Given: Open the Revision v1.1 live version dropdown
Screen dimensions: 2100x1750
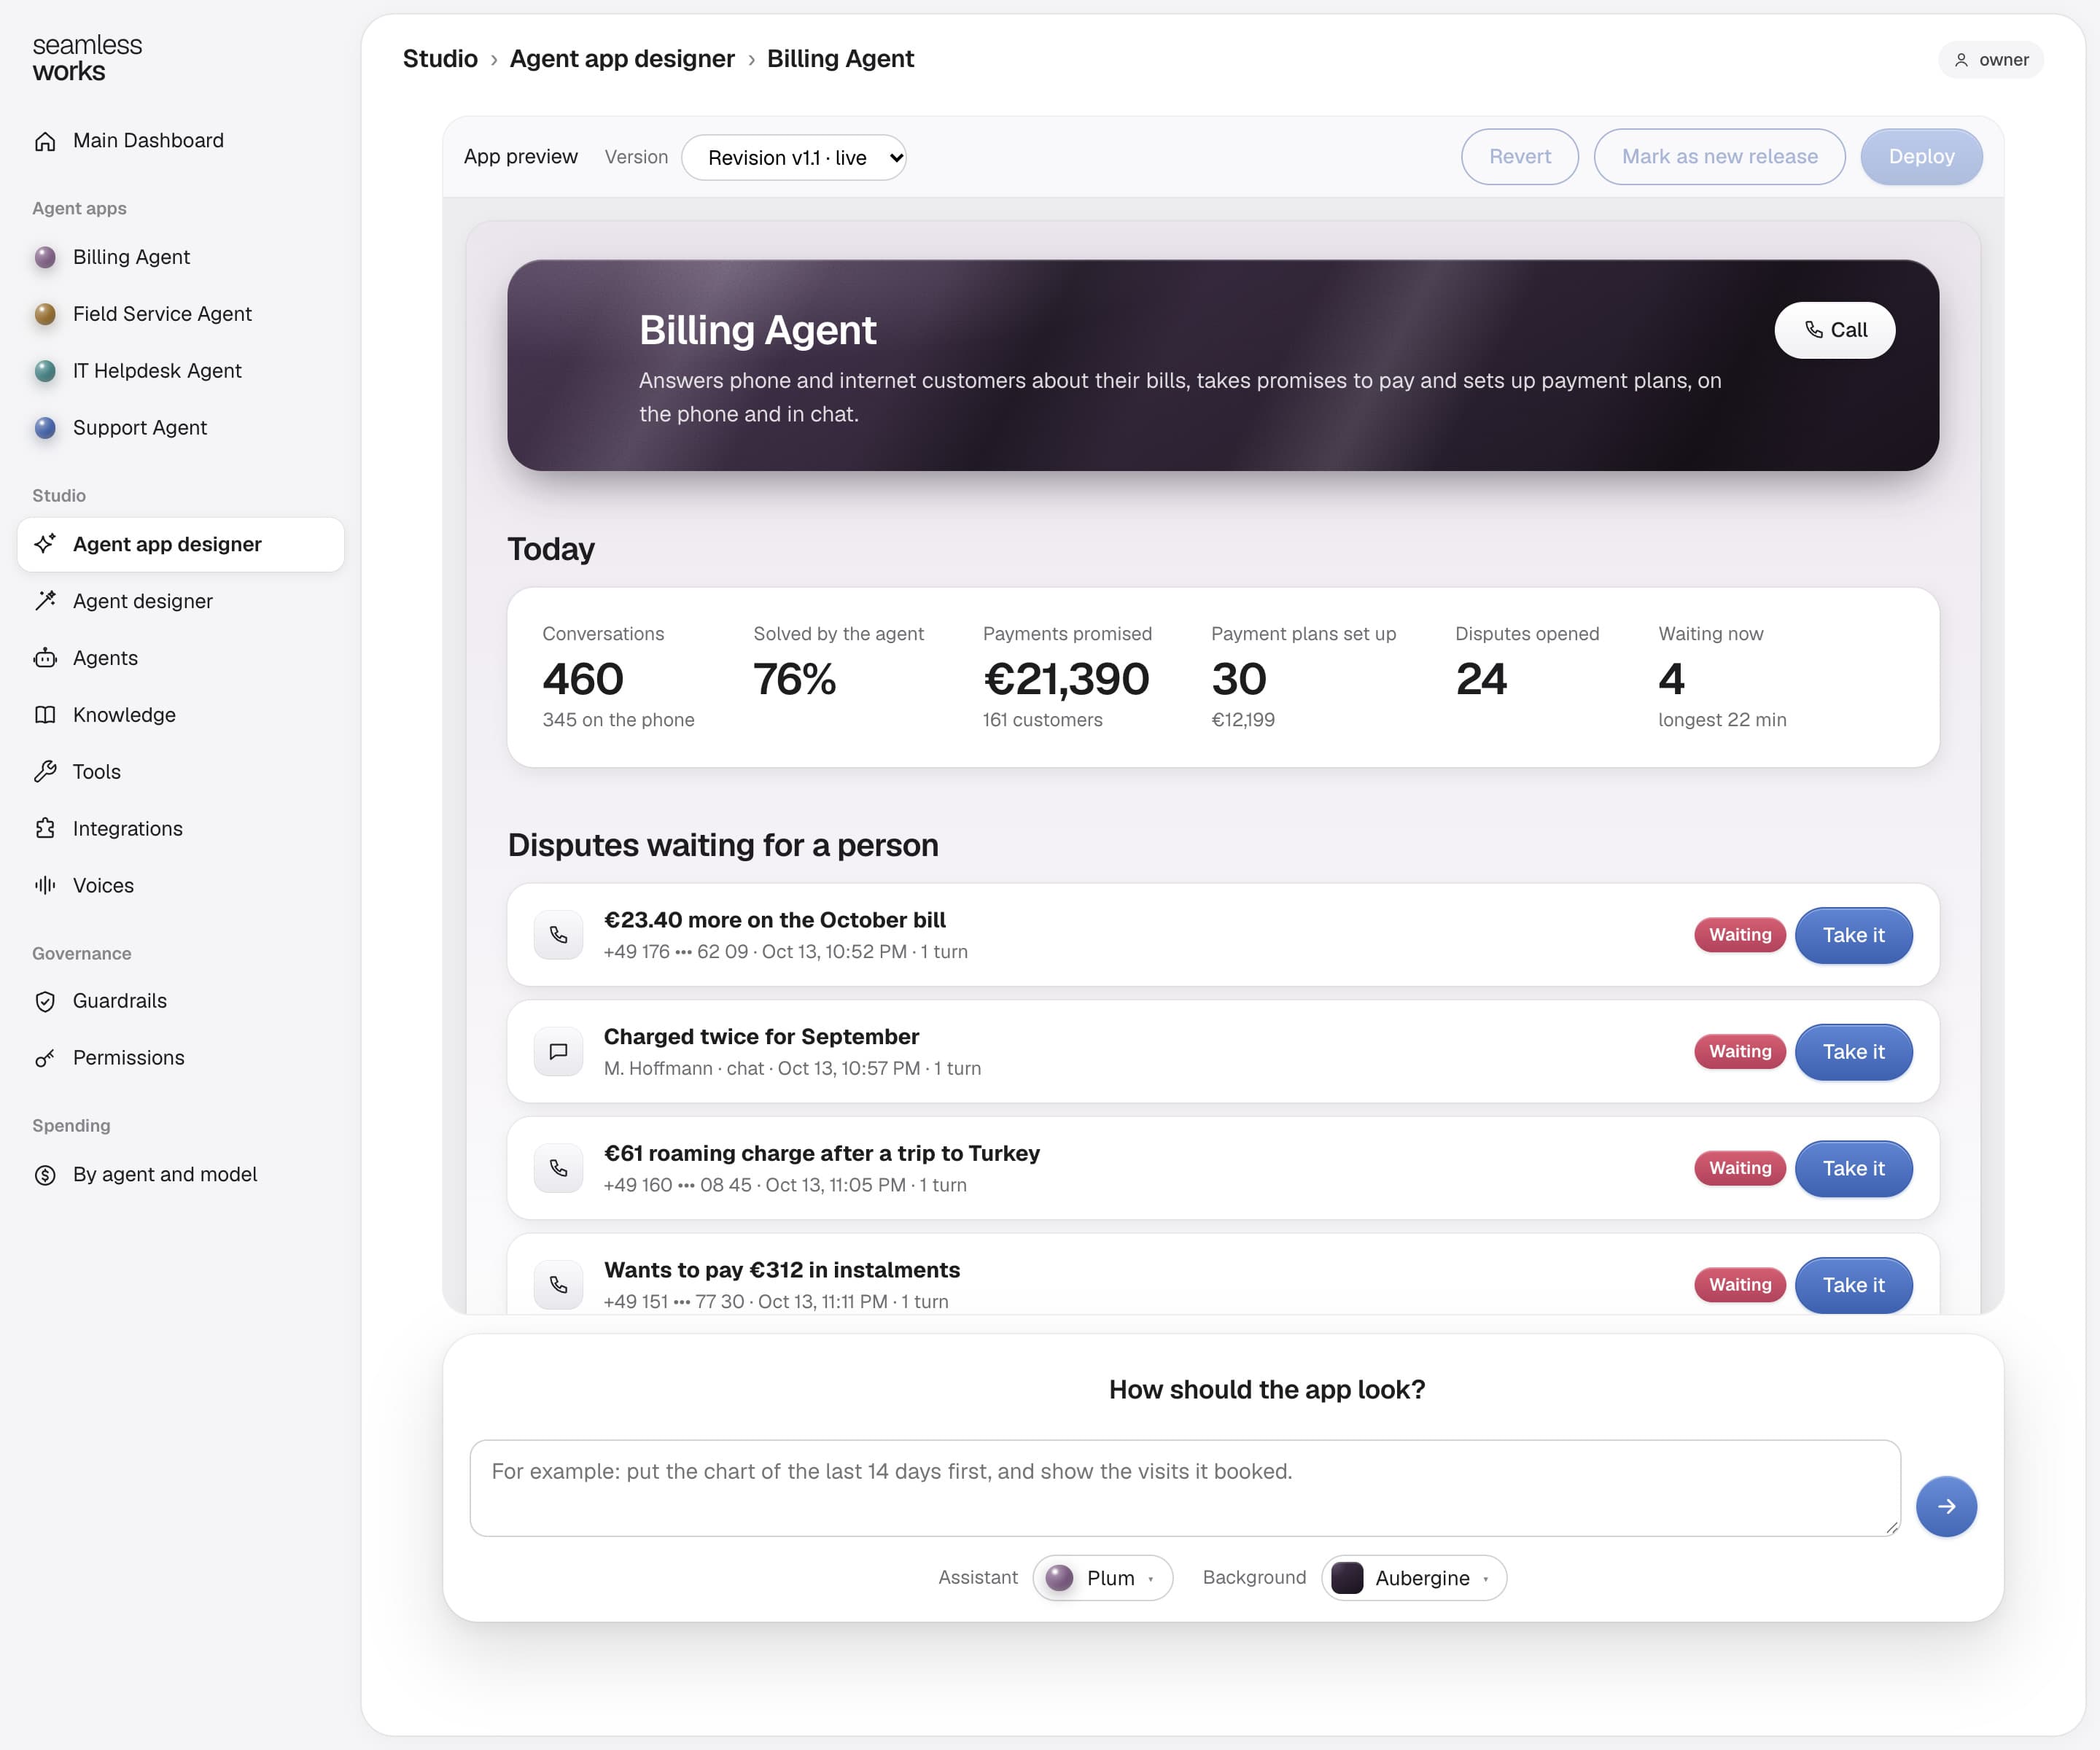Looking at the screenshot, I should click(x=794, y=157).
